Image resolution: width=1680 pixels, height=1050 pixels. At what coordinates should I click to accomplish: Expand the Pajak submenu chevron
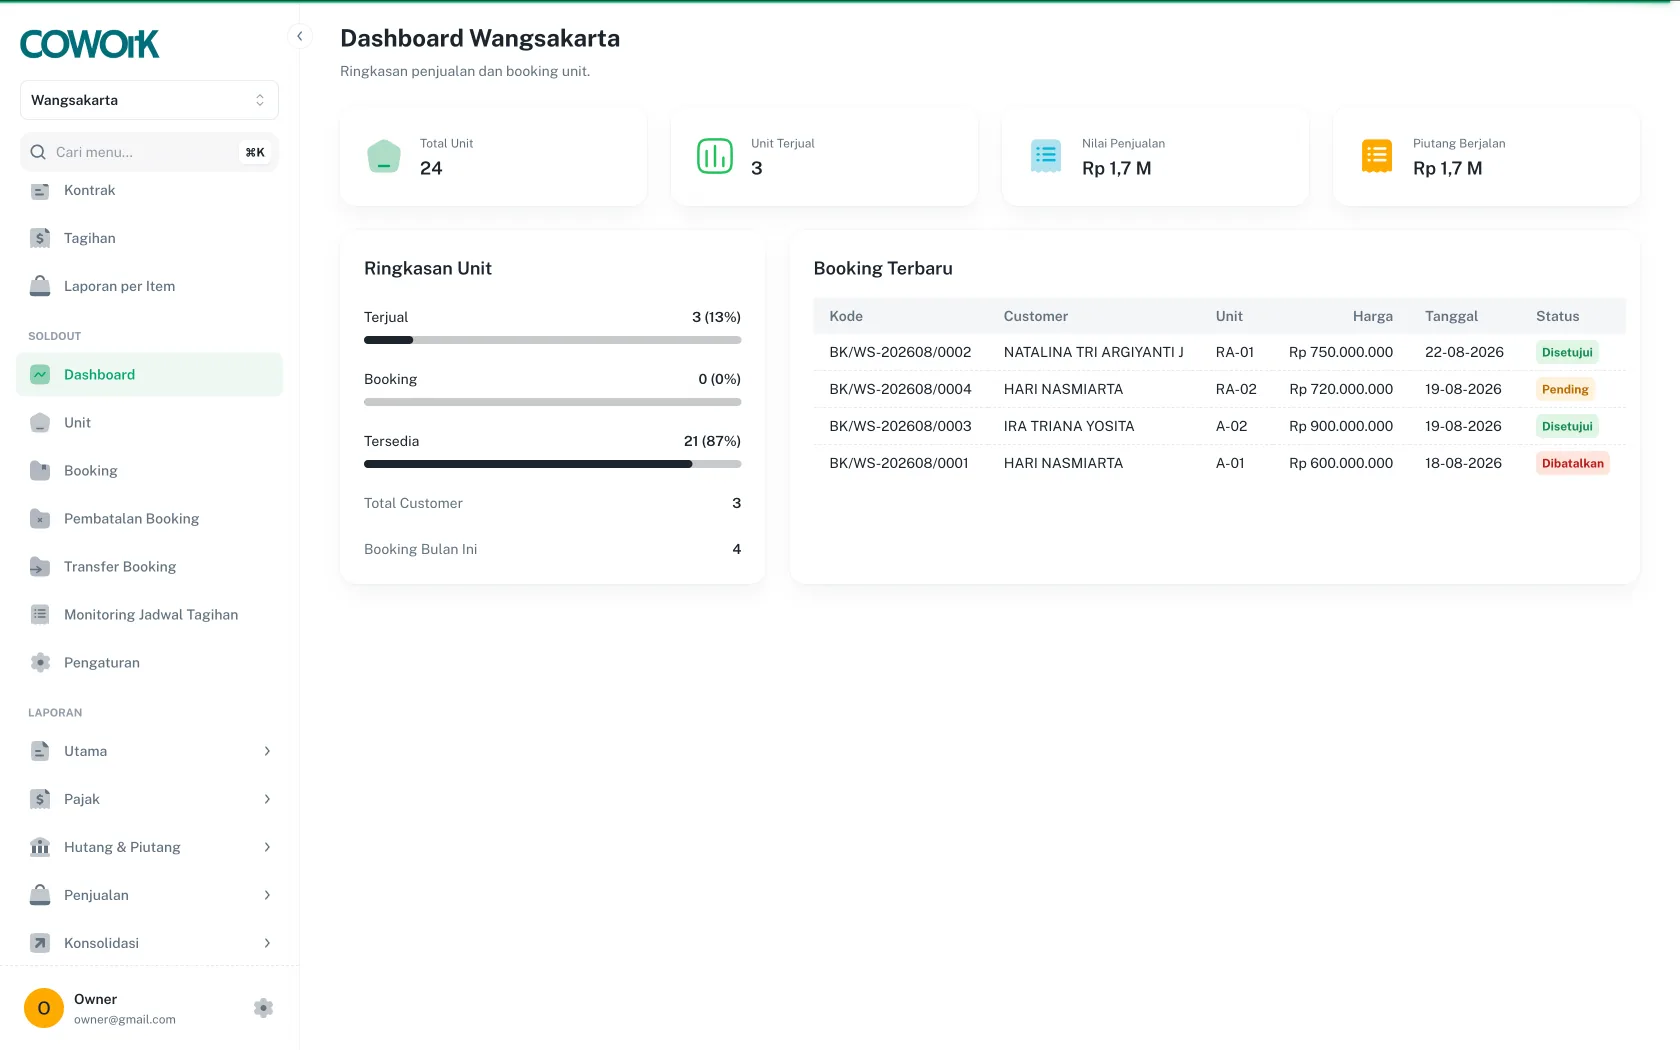point(267,799)
